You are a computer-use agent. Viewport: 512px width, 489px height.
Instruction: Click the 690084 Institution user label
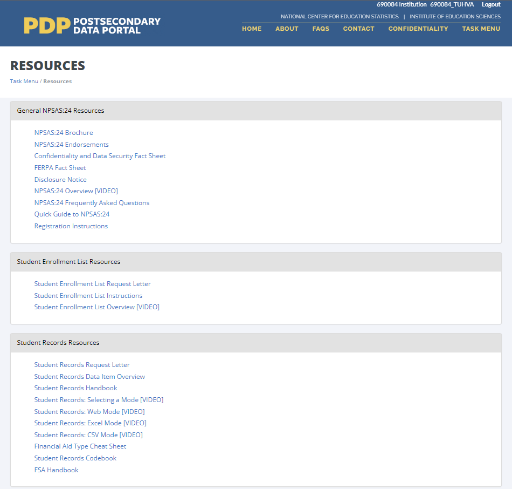(402, 5)
